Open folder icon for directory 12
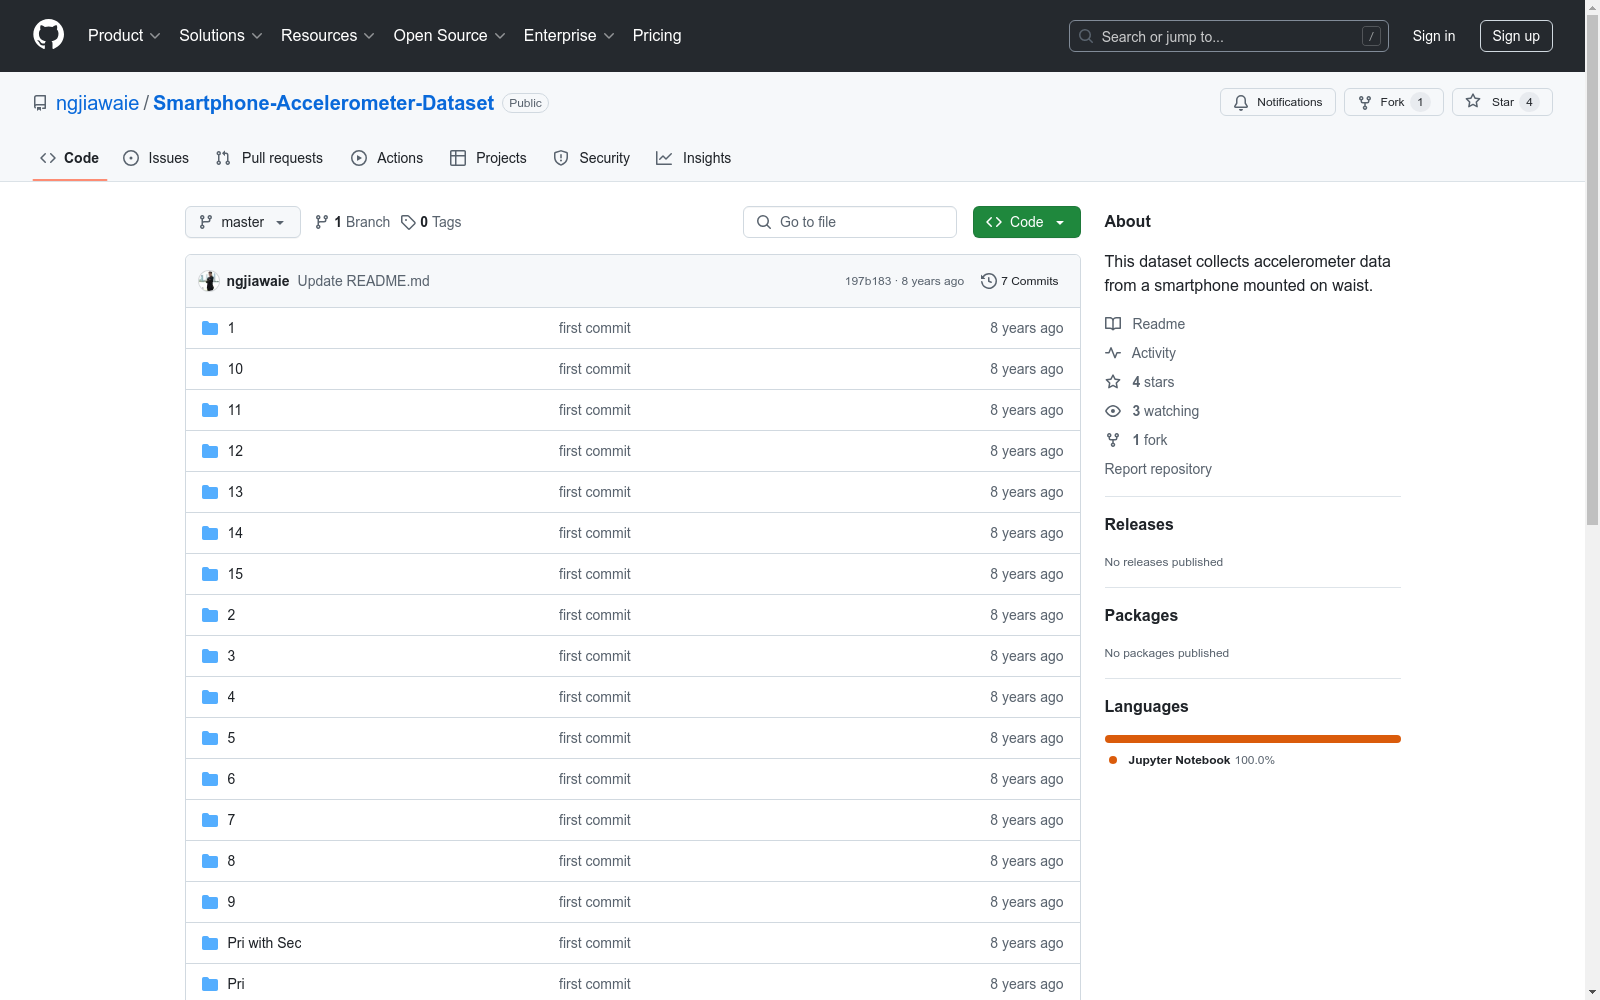The image size is (1600, 1000). [210, 451]
